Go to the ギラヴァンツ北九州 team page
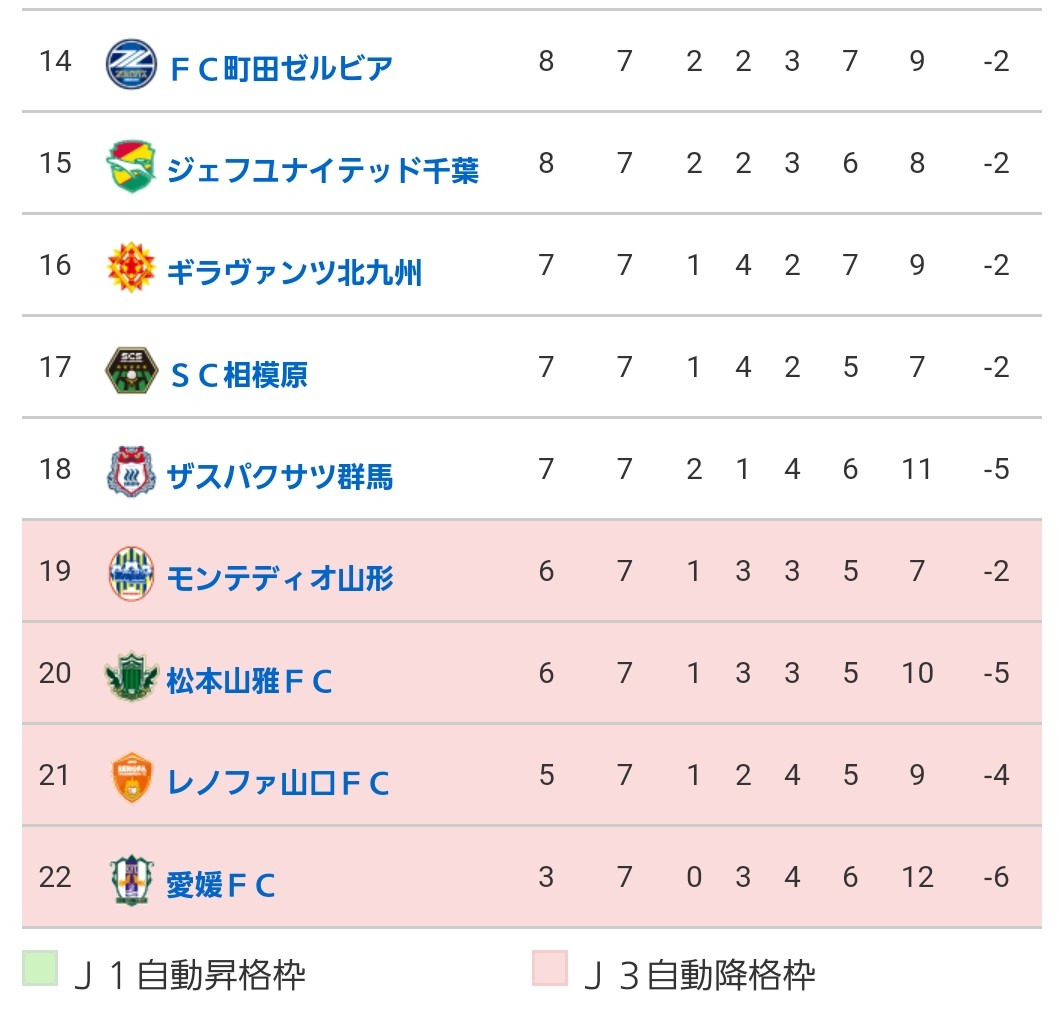 tap(294, 272)
